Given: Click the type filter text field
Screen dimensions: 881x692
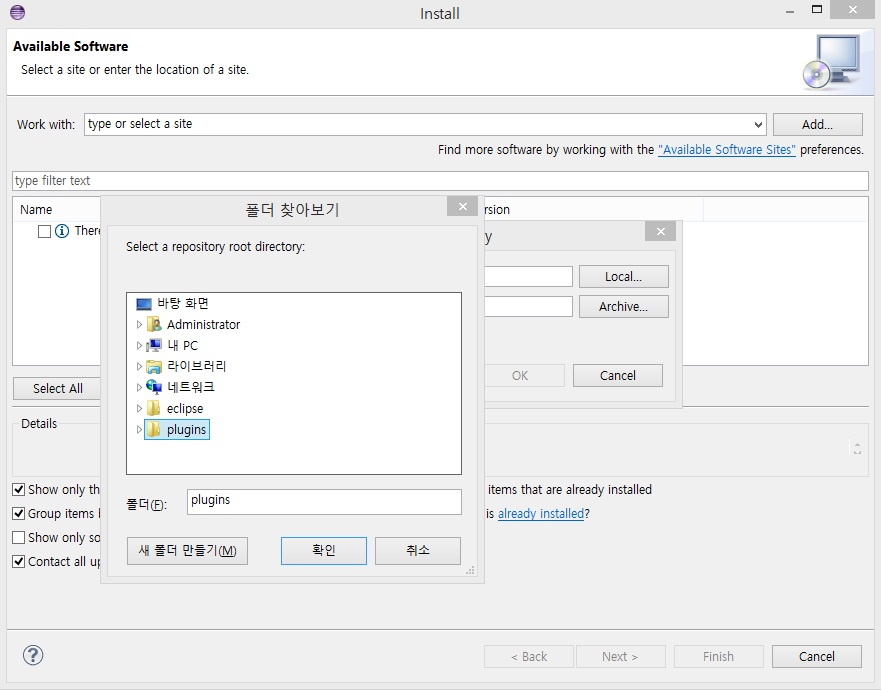Looking at the screenshot, I should click(x=440, y=181).
